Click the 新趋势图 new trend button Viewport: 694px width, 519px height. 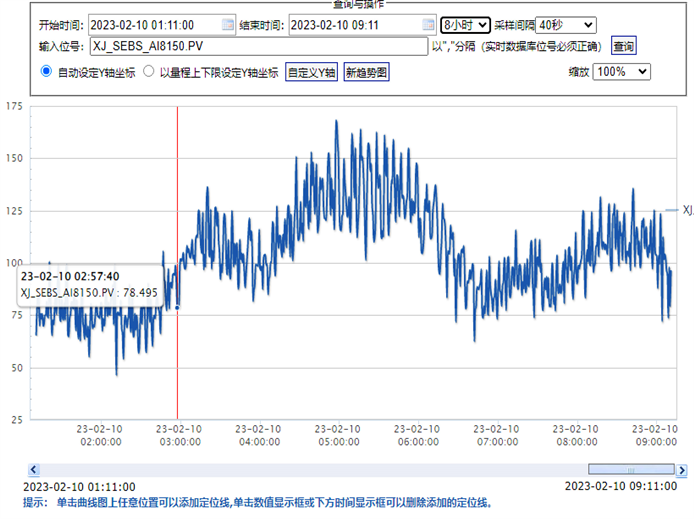[x=366, y=72]
